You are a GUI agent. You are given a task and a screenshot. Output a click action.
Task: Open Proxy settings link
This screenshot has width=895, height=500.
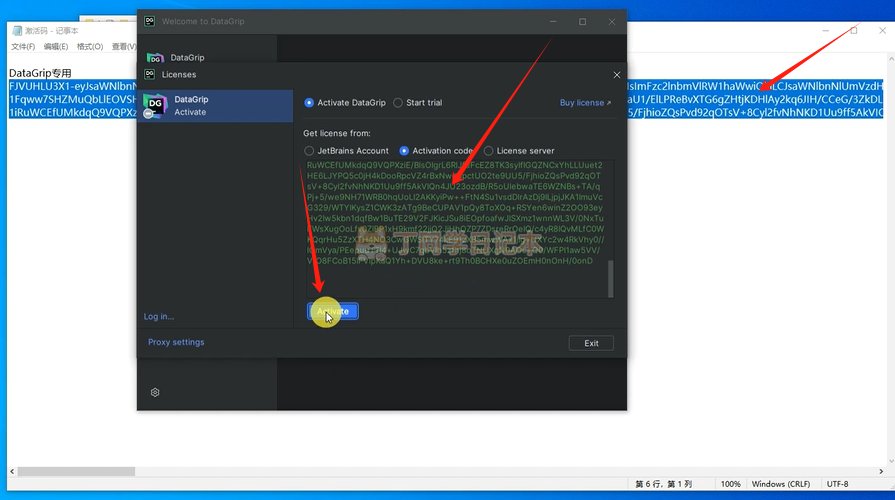[x=176, y=342]
